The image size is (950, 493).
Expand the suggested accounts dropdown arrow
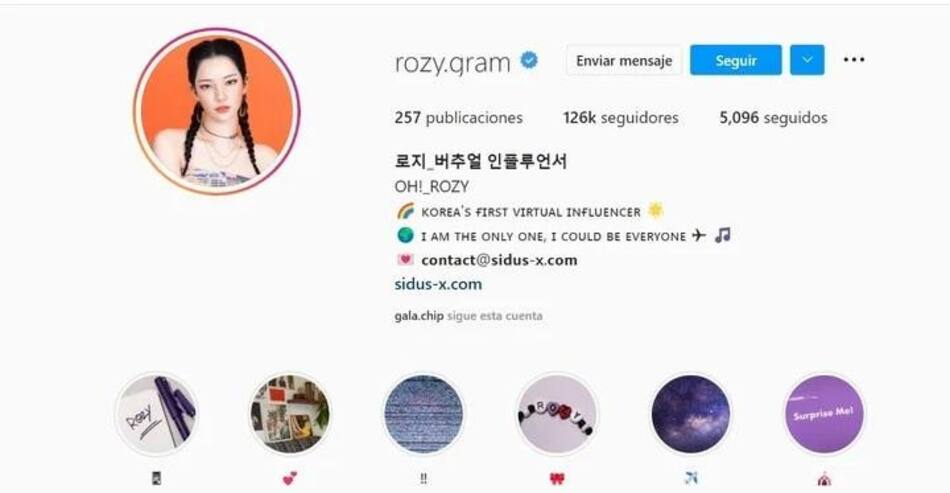(x=807, y=60)
